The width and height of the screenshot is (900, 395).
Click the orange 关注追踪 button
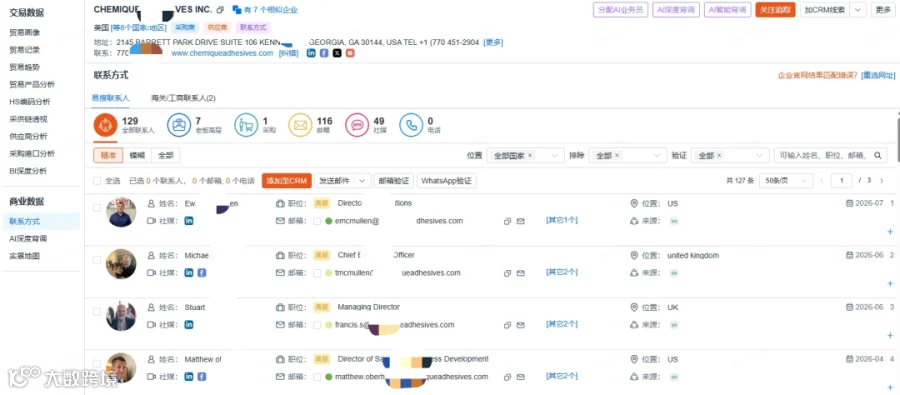point(775,10)
